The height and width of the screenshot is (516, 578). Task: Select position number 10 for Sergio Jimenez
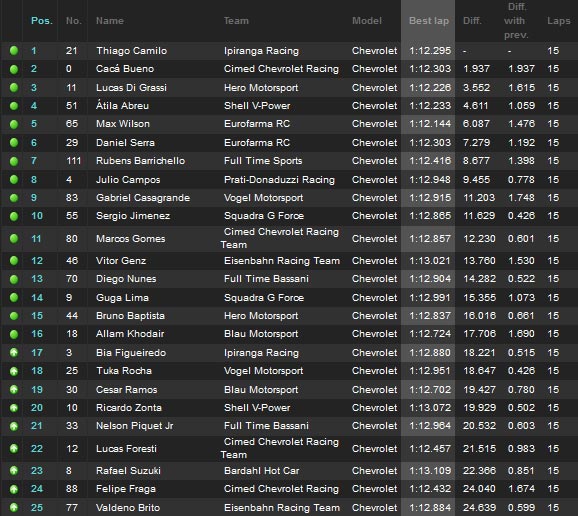point(37,216)
